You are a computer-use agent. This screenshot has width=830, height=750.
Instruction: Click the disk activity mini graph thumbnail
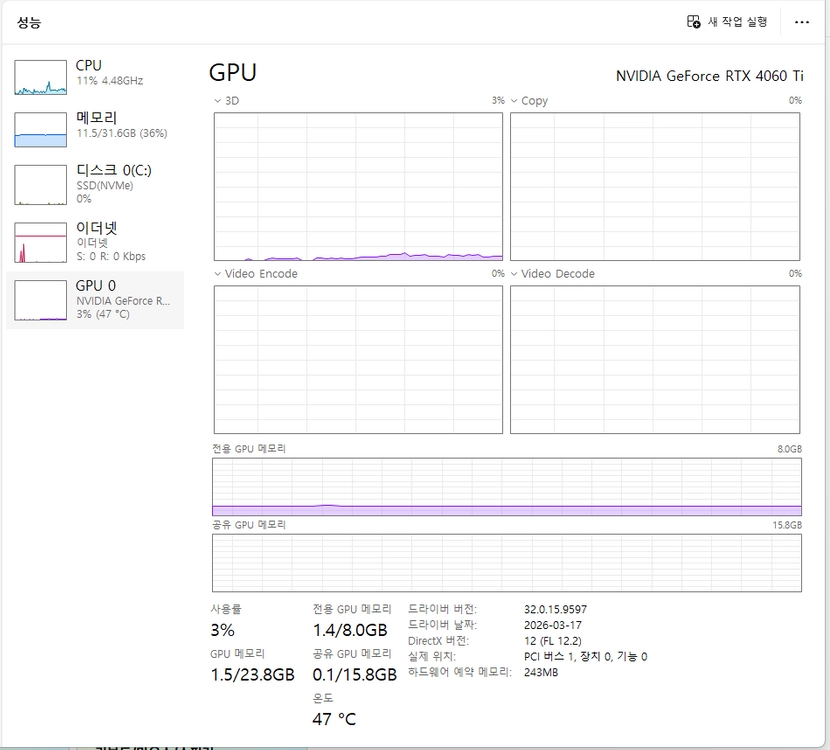coord(40,185)
